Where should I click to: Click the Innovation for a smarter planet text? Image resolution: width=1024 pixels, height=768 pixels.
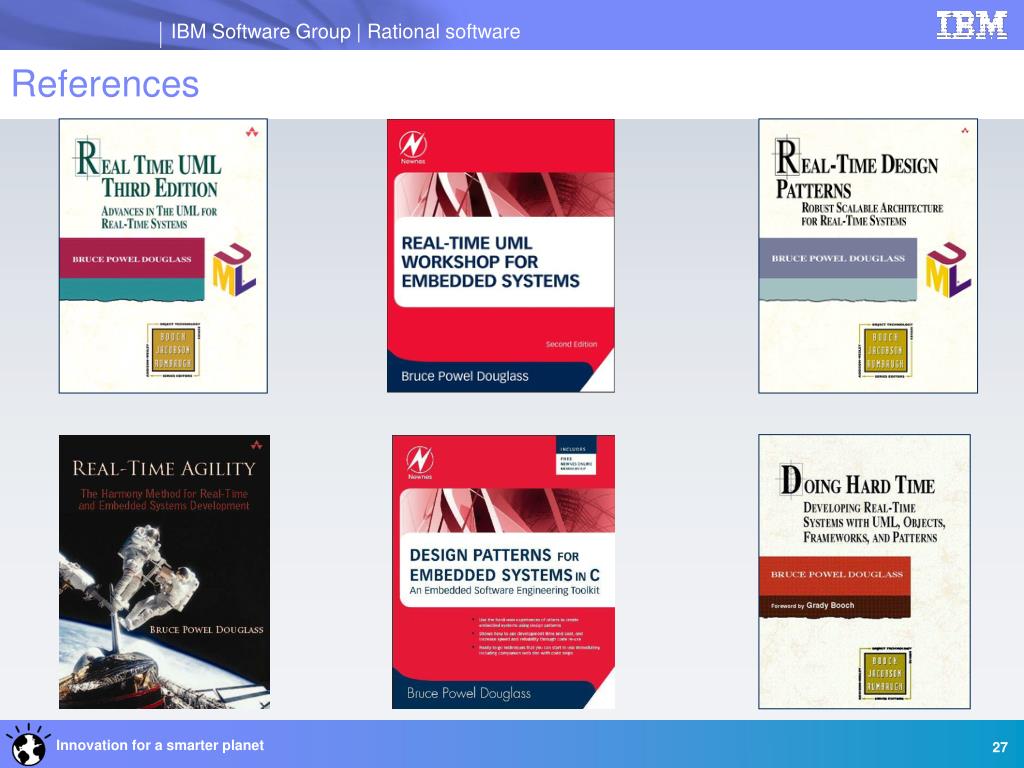tap(160, 745)
